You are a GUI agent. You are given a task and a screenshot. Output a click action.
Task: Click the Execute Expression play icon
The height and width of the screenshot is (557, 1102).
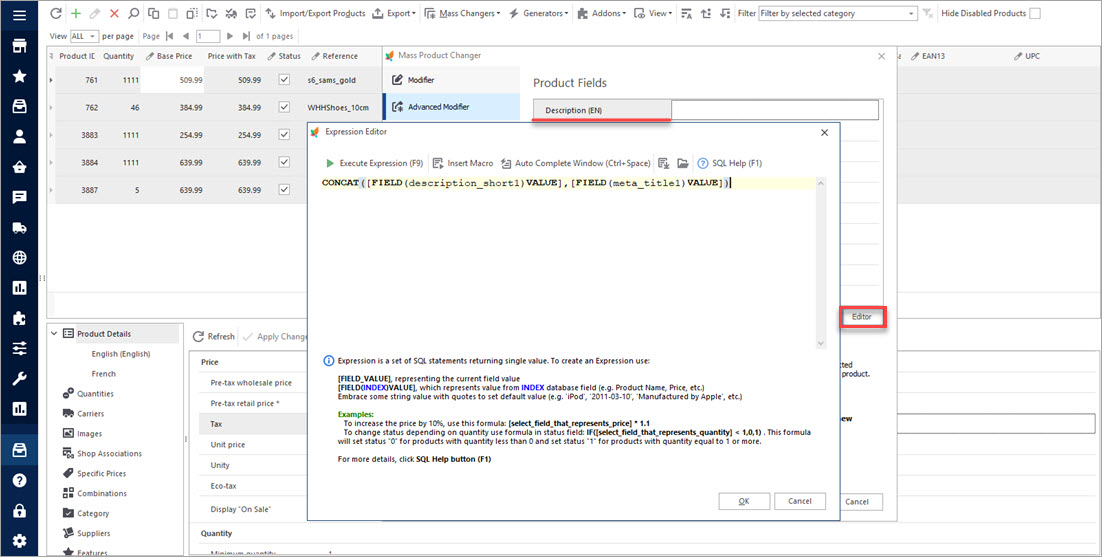pyautogui.click(x=330, y=163)
